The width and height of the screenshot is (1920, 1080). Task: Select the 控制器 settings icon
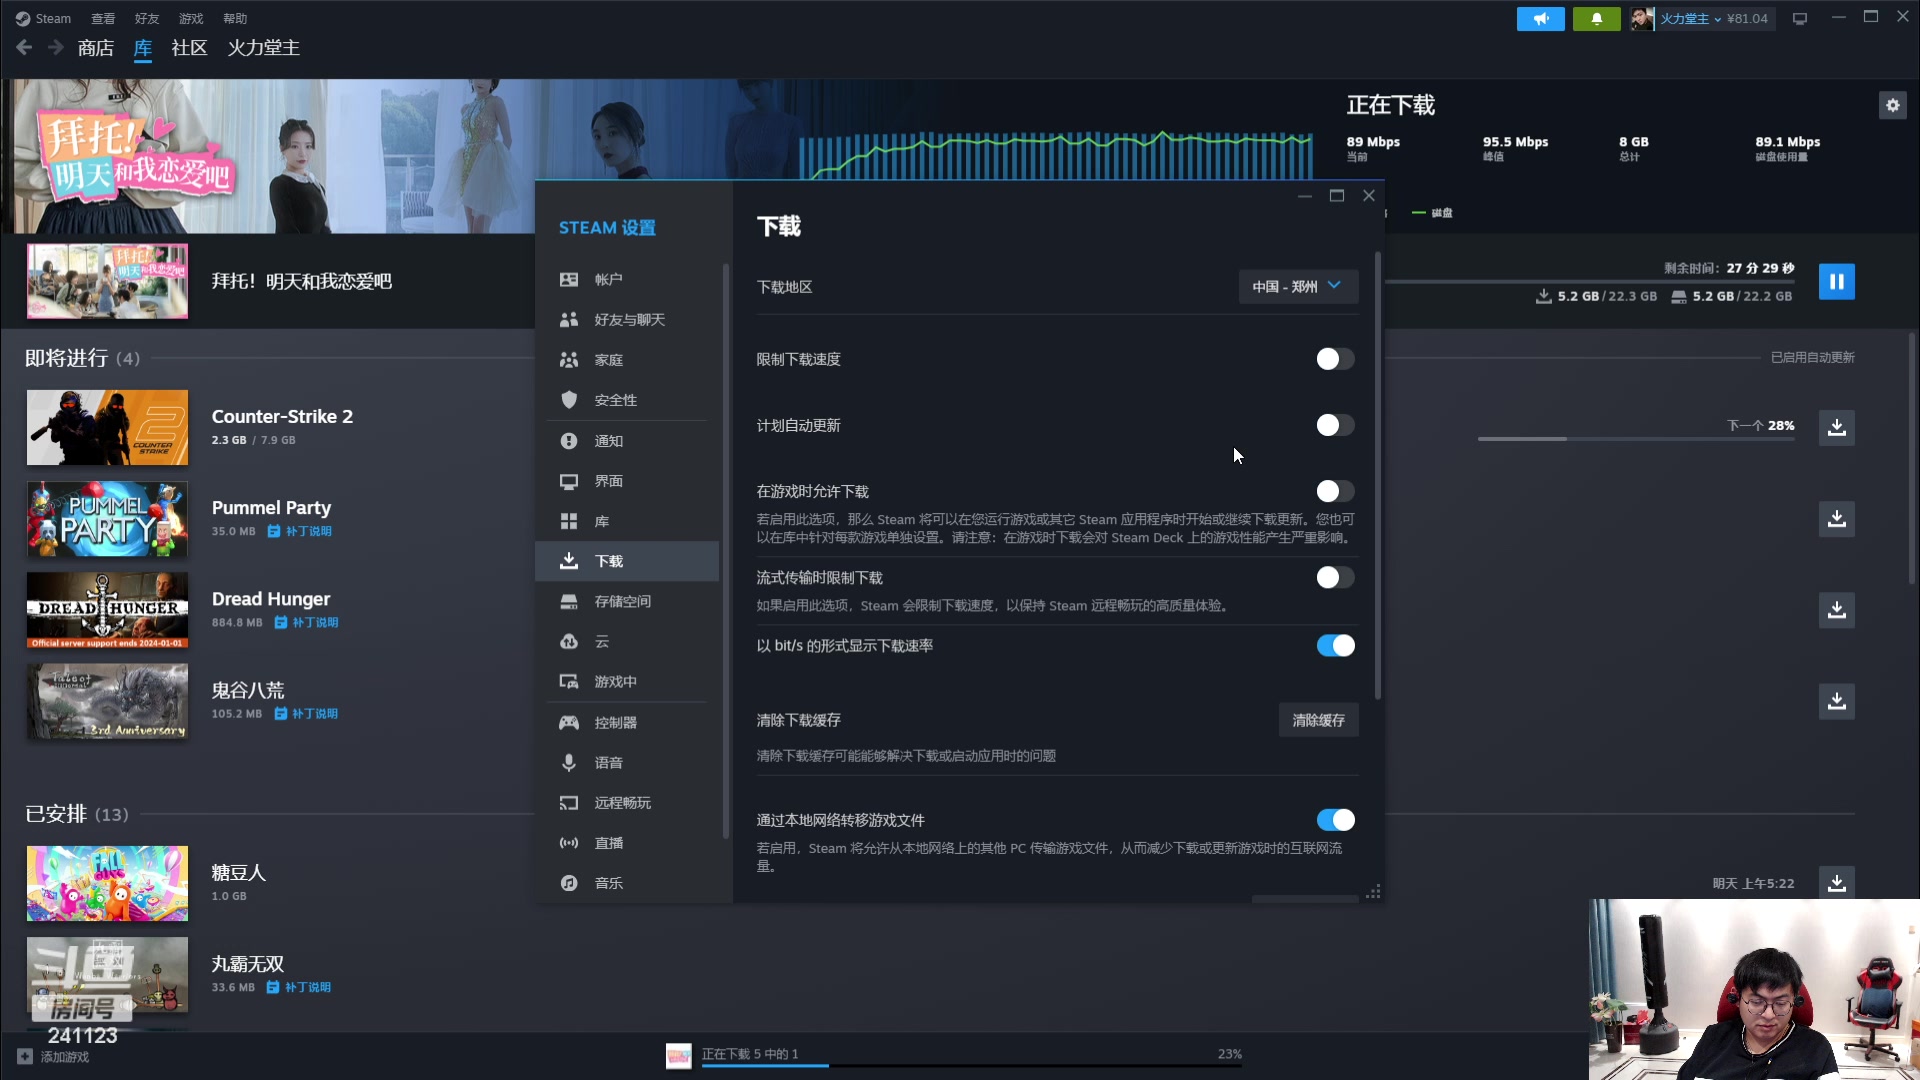[568, 722]
